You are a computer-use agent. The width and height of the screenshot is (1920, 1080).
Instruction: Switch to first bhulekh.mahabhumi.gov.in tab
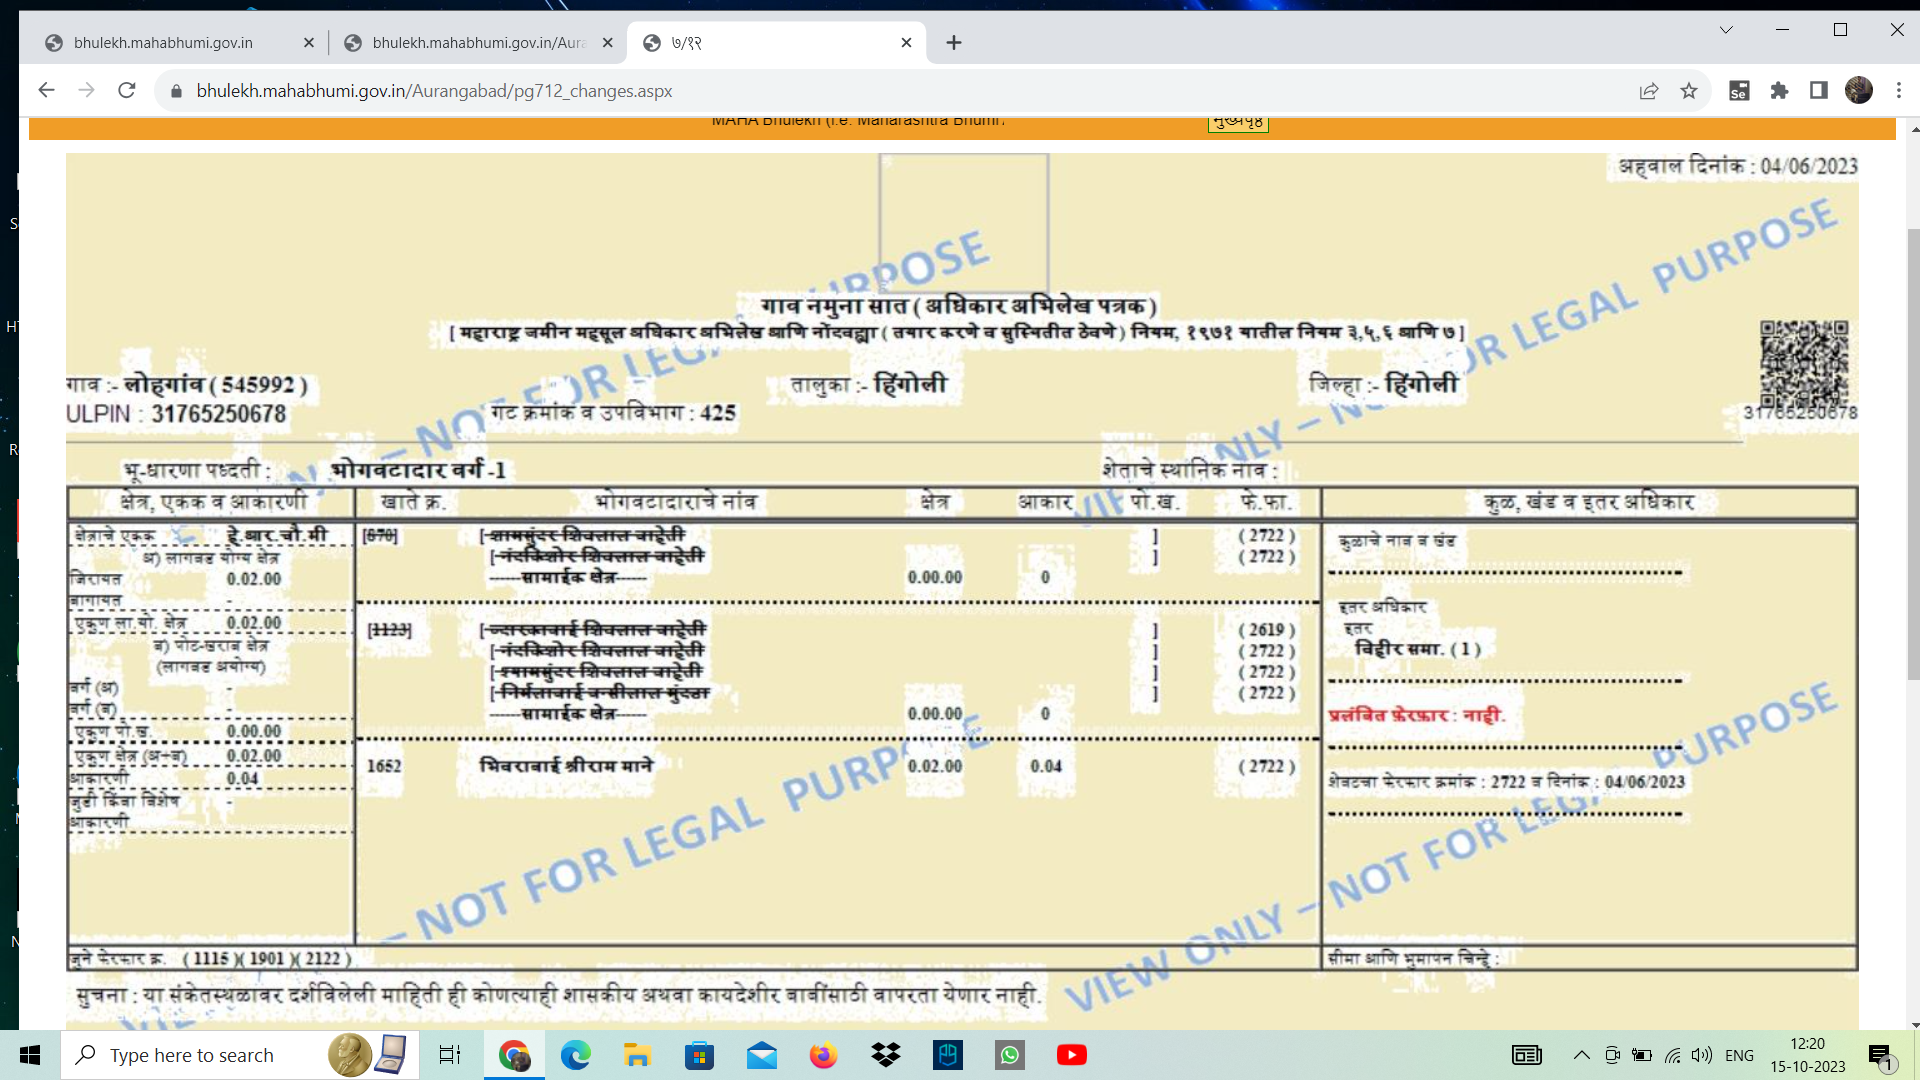(163, 43)
